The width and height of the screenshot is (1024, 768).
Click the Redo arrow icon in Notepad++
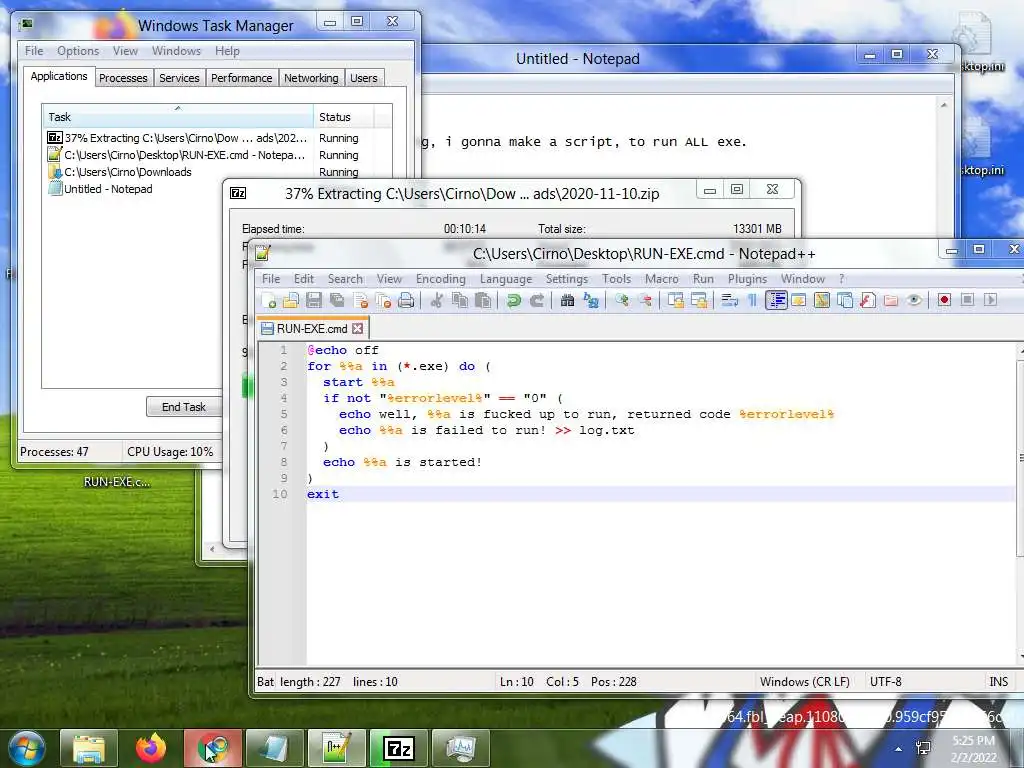[x=537, y=300]
